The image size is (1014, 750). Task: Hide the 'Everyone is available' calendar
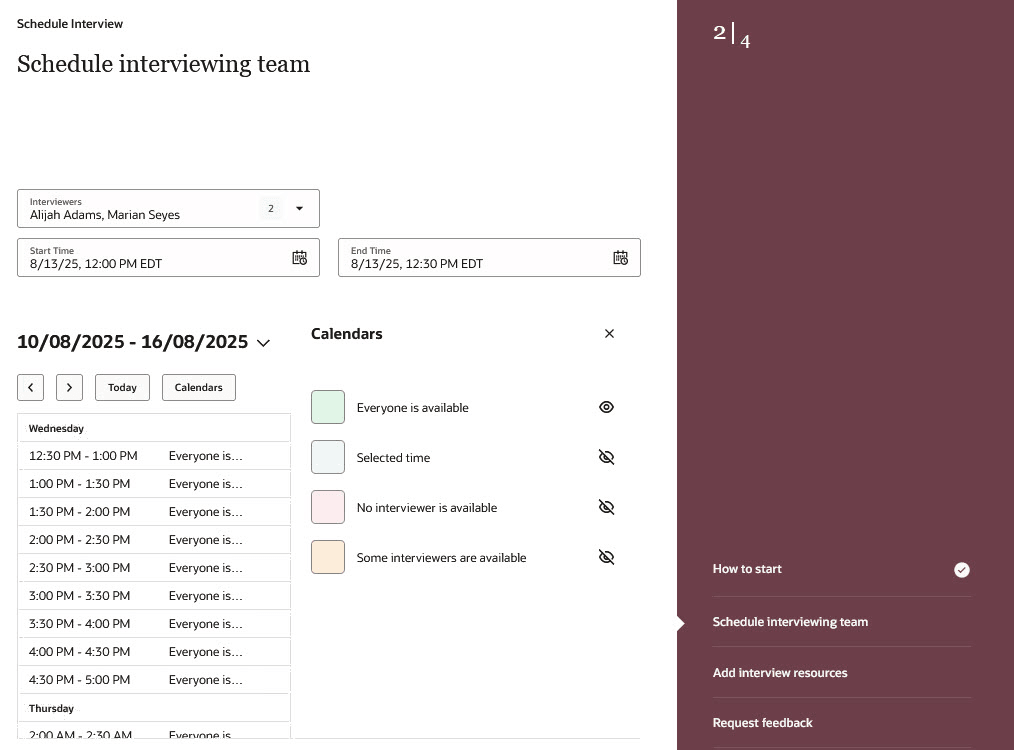click(x=606, y=407)
